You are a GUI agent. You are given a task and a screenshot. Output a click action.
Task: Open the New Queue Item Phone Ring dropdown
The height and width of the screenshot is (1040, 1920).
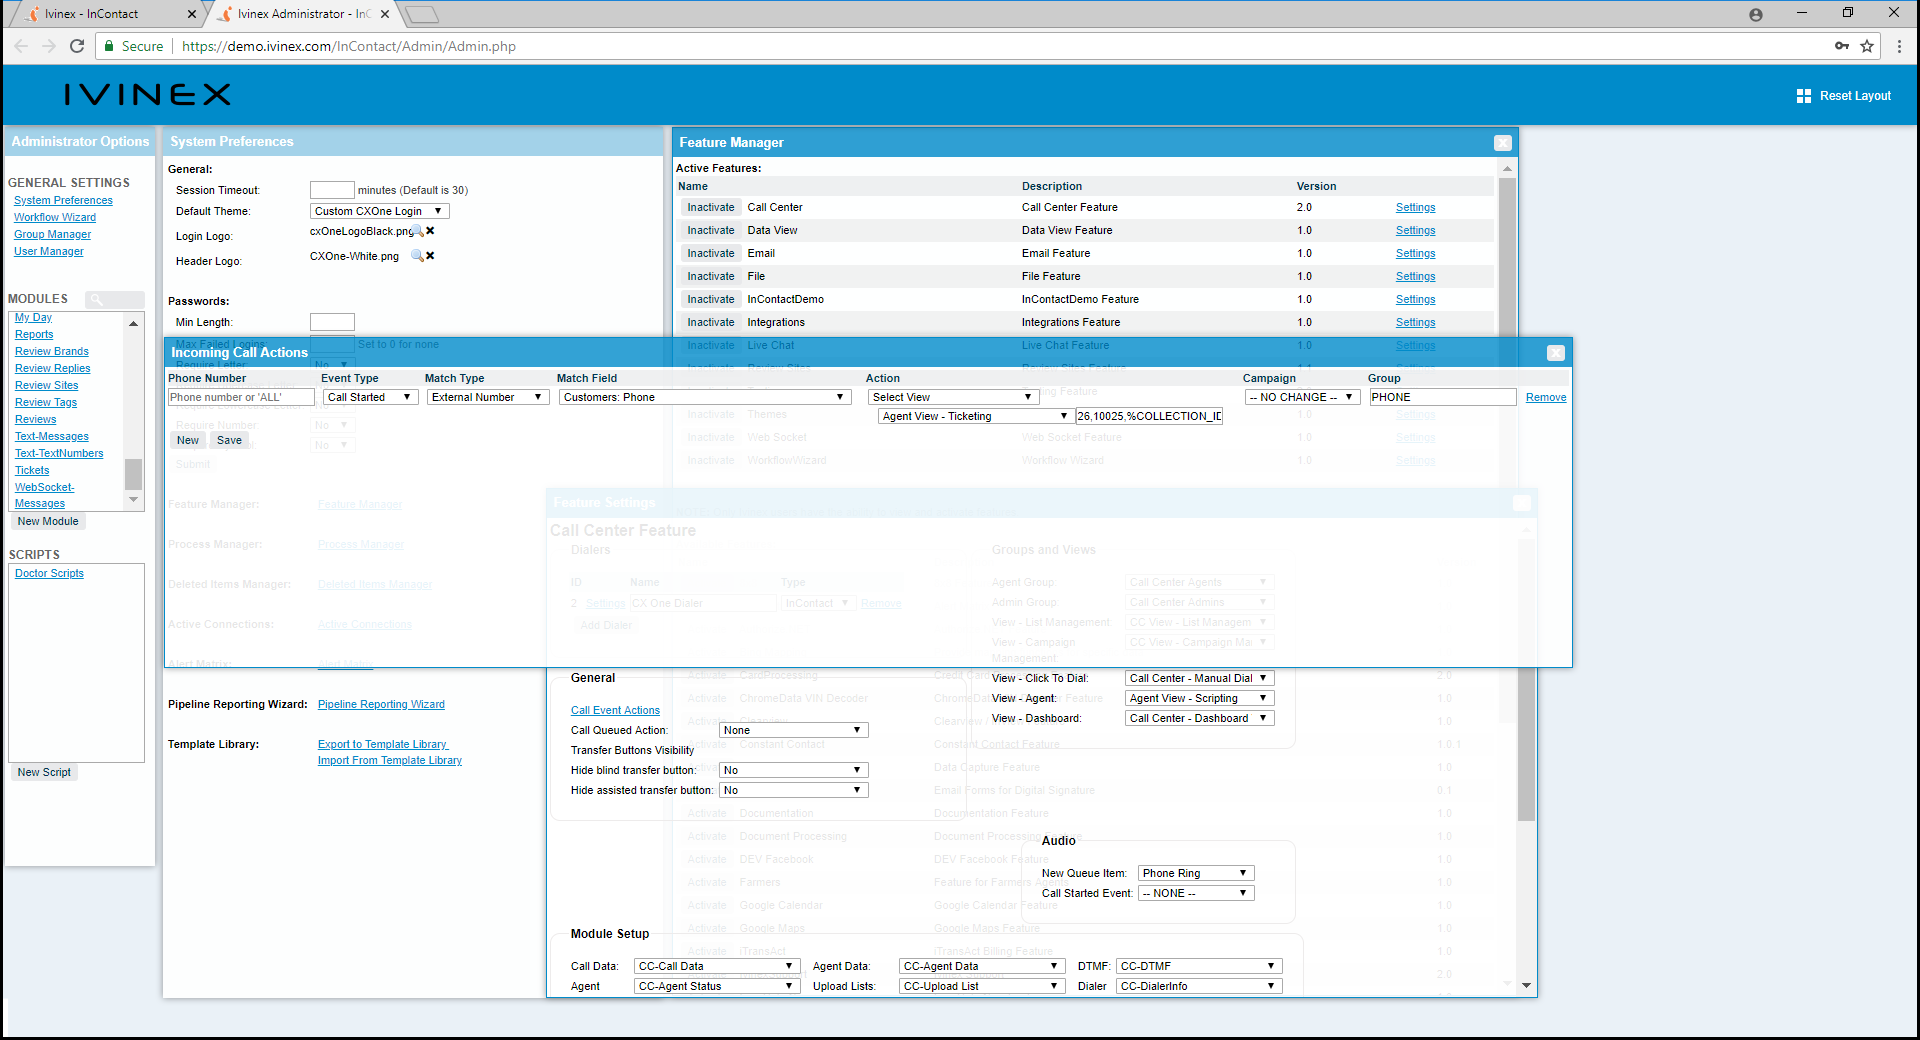point(1196,873)
